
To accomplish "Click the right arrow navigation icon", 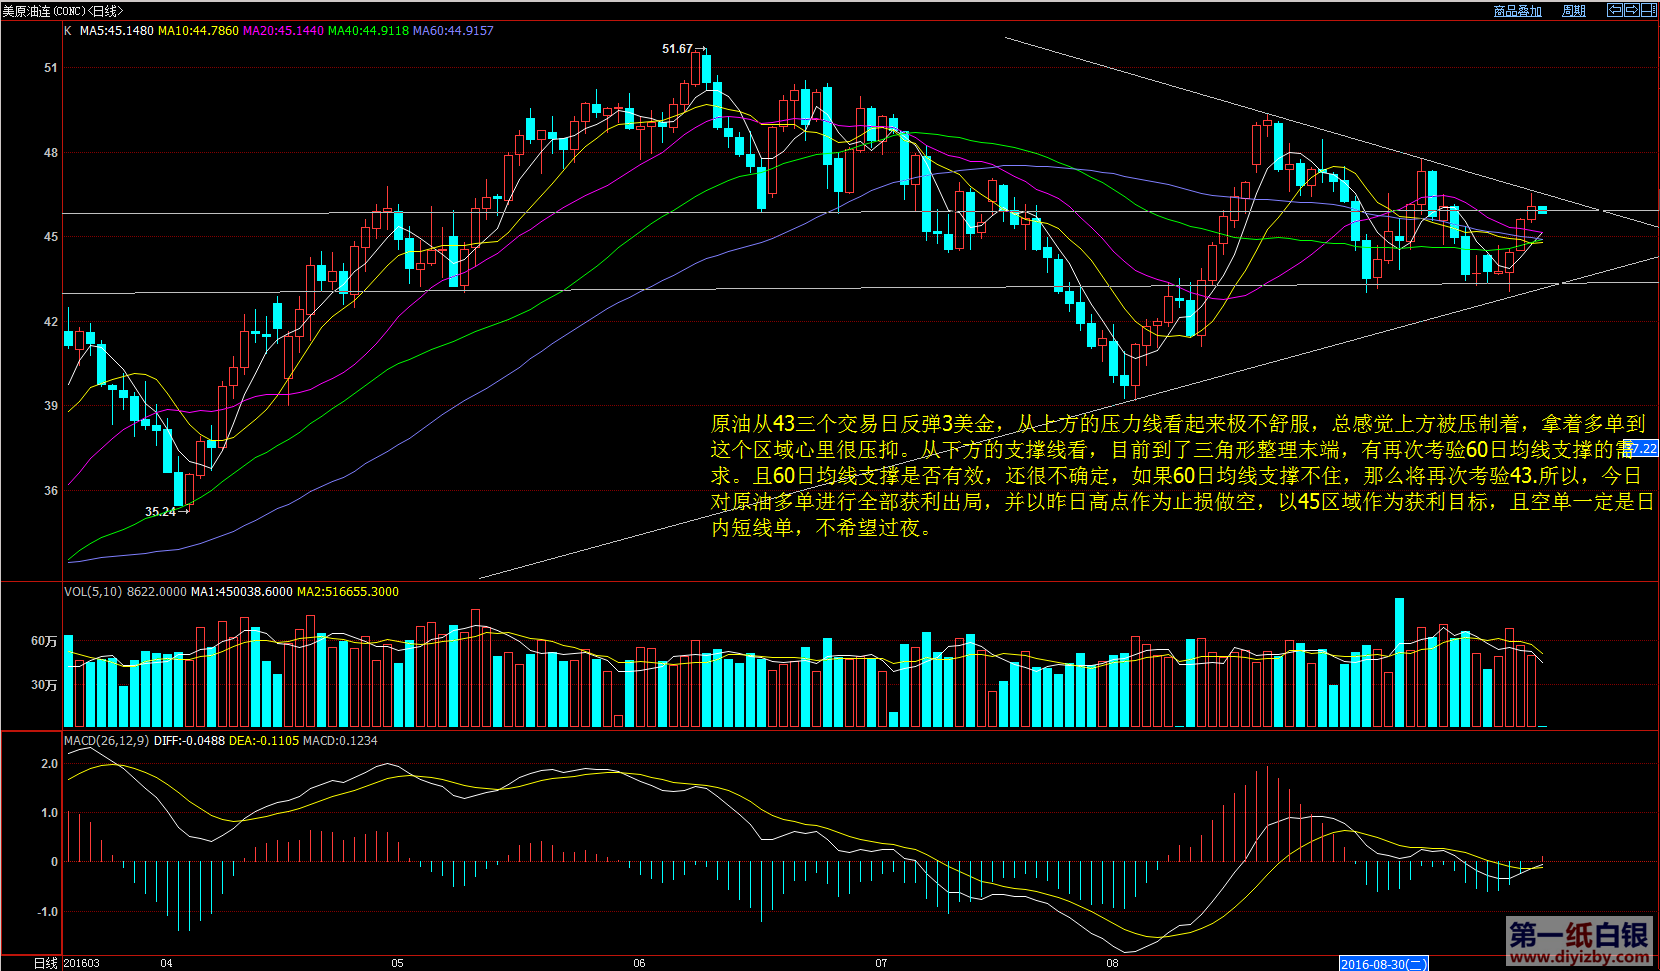I will [x=1631, y=10].
